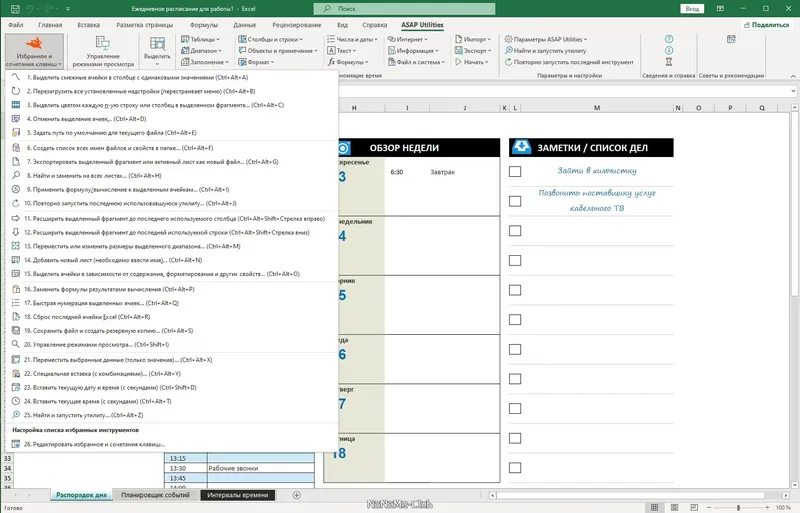The height and width of the screenshot is (513, 800).
Task: Choose item 11 Расширить фрагмент до последнего столбца
Action: [x=171, y=218]
